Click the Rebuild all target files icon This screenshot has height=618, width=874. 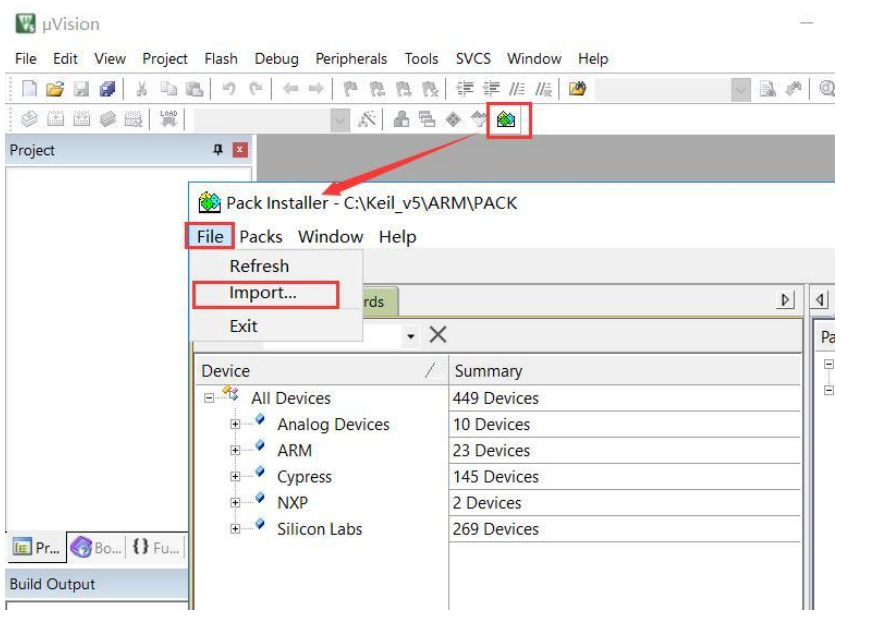tap(81, 119)
